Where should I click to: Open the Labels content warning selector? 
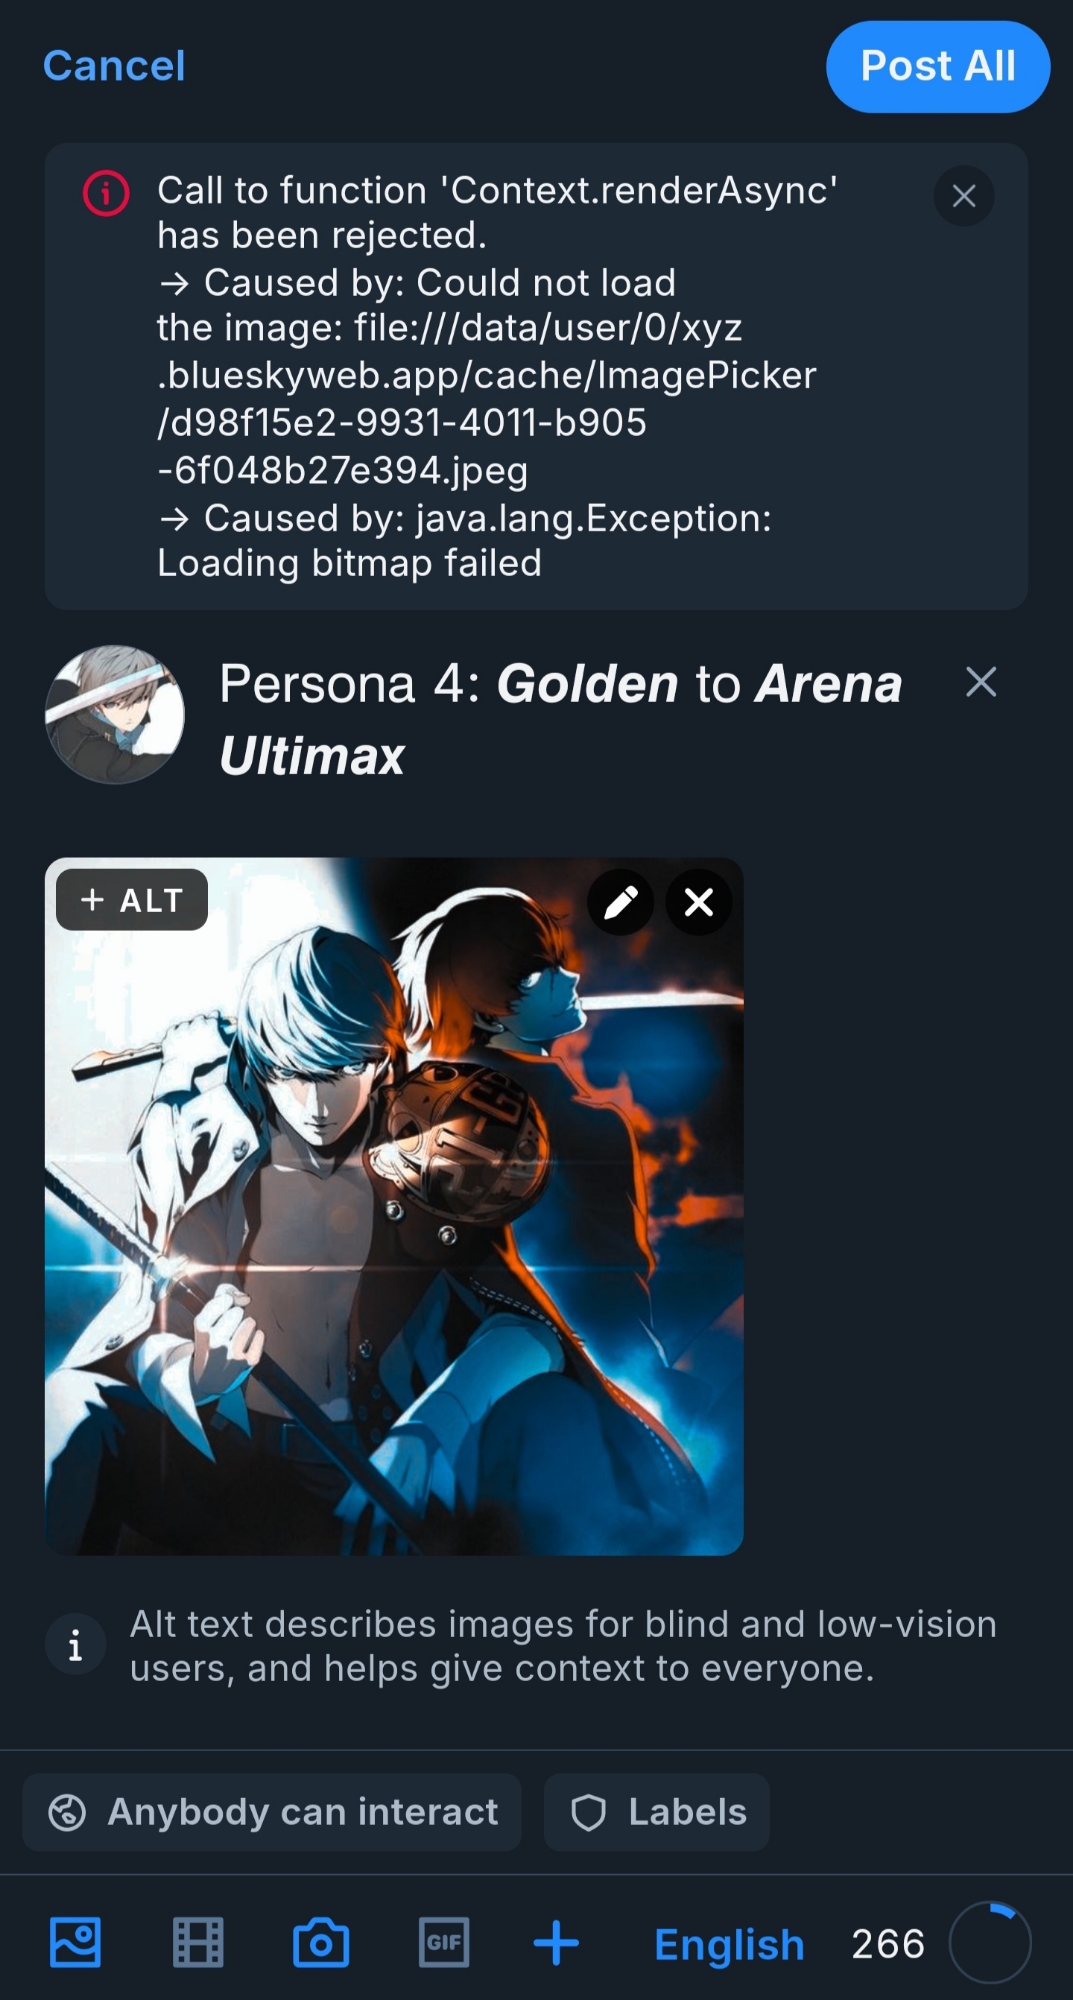[x=657, y=1812]
